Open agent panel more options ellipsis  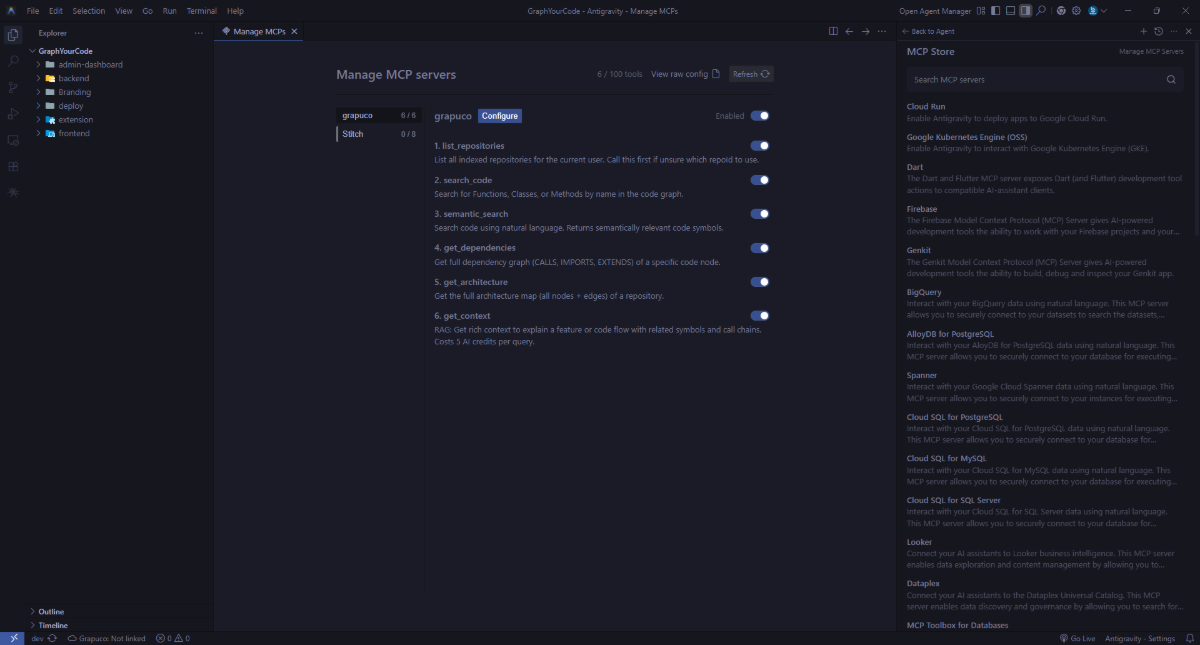pyautogui.click(x=1174, y=31)
